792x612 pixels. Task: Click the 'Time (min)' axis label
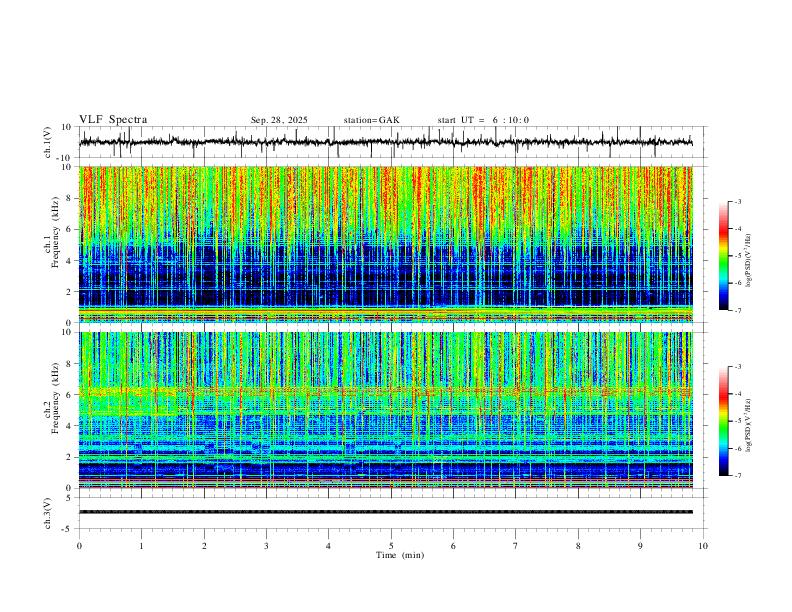(400, 555)
